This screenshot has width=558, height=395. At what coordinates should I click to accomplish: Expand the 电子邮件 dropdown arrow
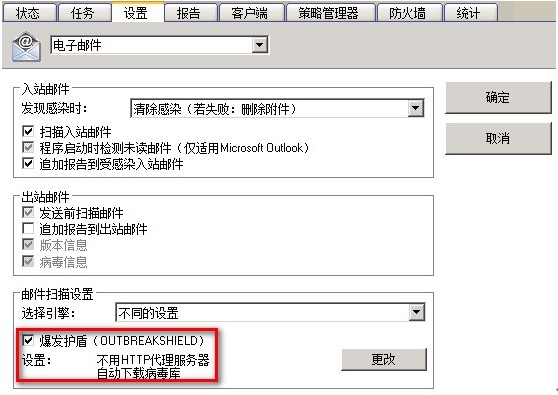(x=259, y=45)
